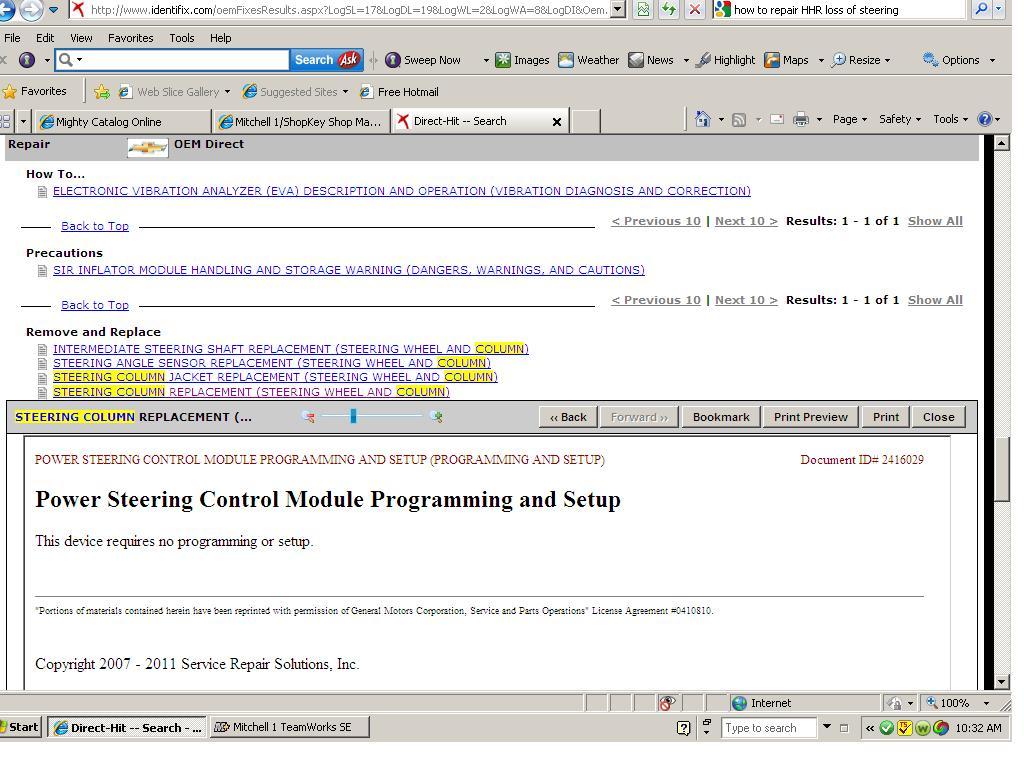Click the red Search Ask button

coord(327,60)
